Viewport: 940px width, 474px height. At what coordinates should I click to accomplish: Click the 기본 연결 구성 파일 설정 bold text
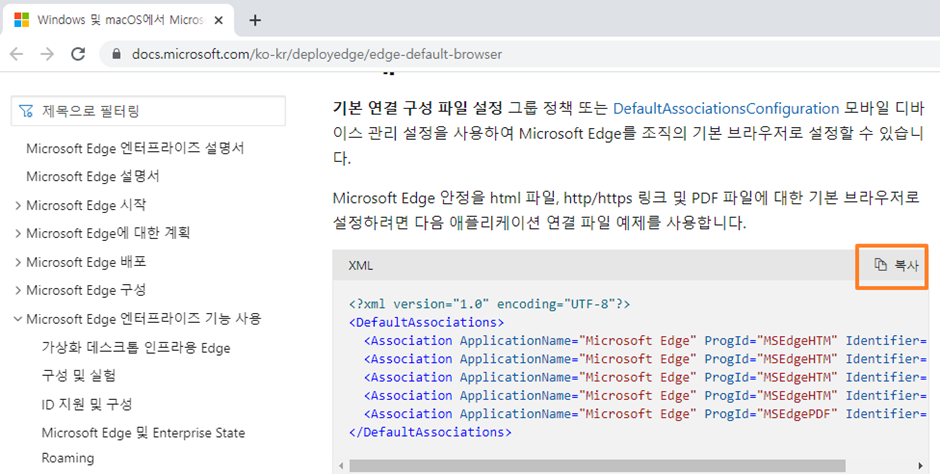pos(418,108)
